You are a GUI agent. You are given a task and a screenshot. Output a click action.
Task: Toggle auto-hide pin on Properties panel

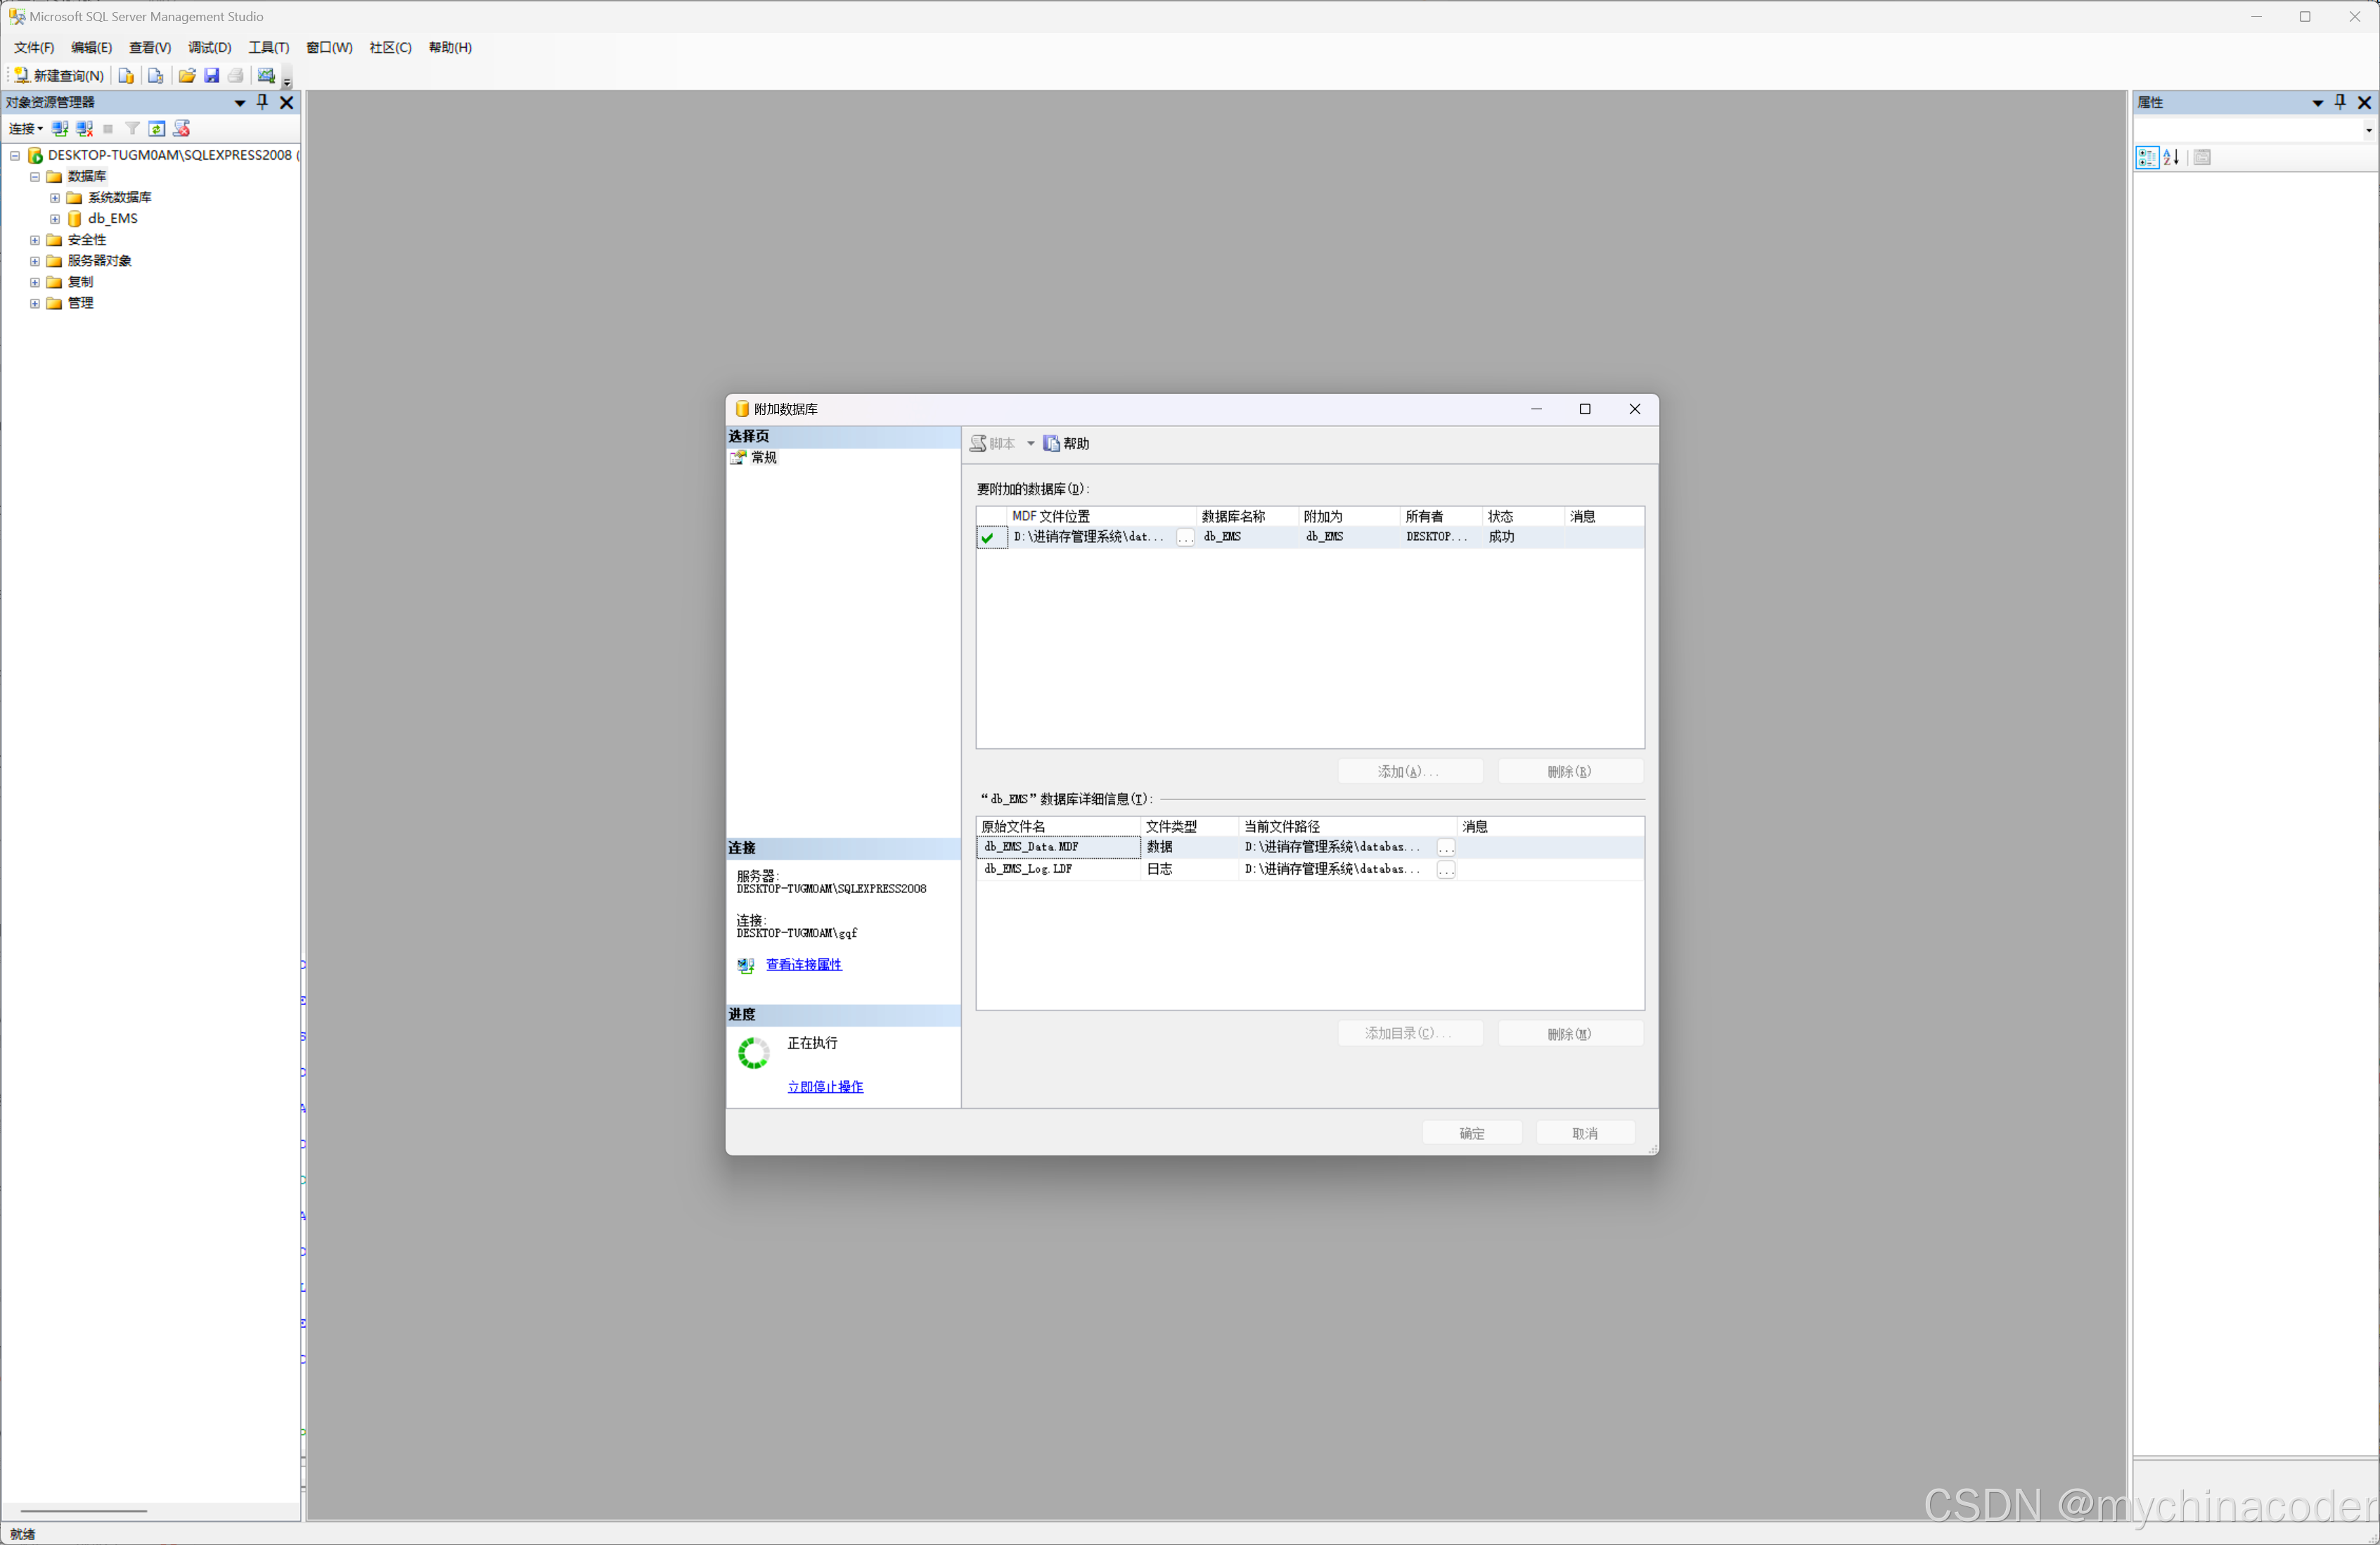[x=2340, y=102]
